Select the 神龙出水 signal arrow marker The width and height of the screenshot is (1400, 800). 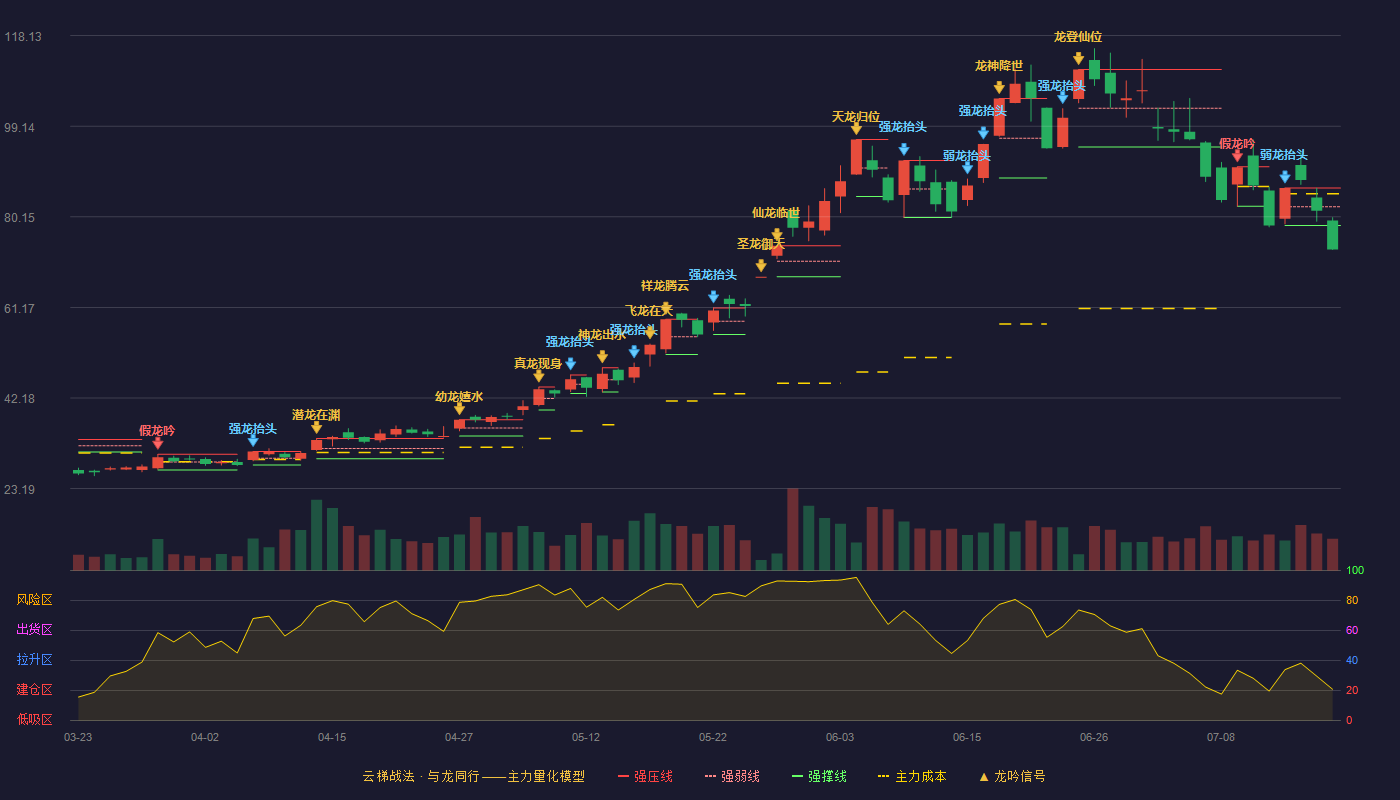tap(602, 357)
